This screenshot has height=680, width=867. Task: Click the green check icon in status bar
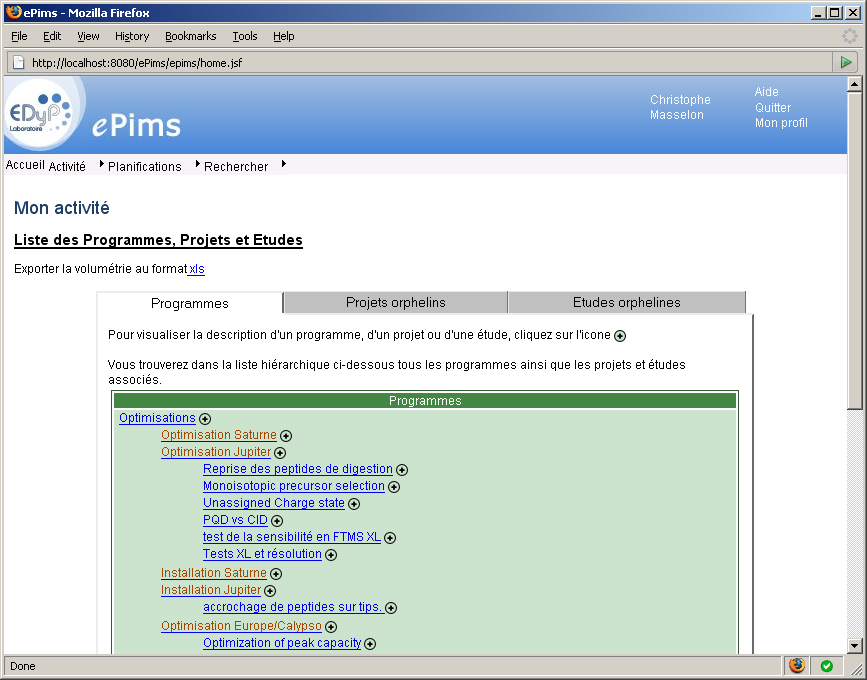(x=827, y=665)
